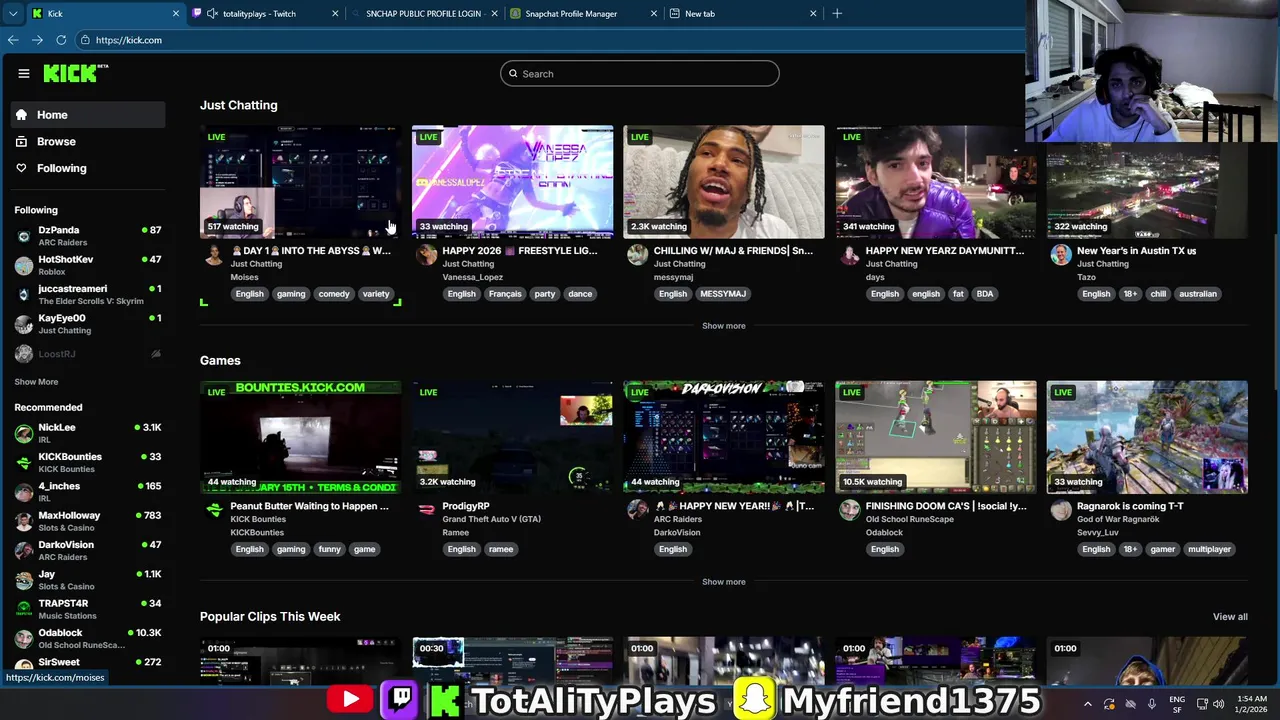Click the multiplayer tag
Screen dimensions: 1280x720
1209,549
